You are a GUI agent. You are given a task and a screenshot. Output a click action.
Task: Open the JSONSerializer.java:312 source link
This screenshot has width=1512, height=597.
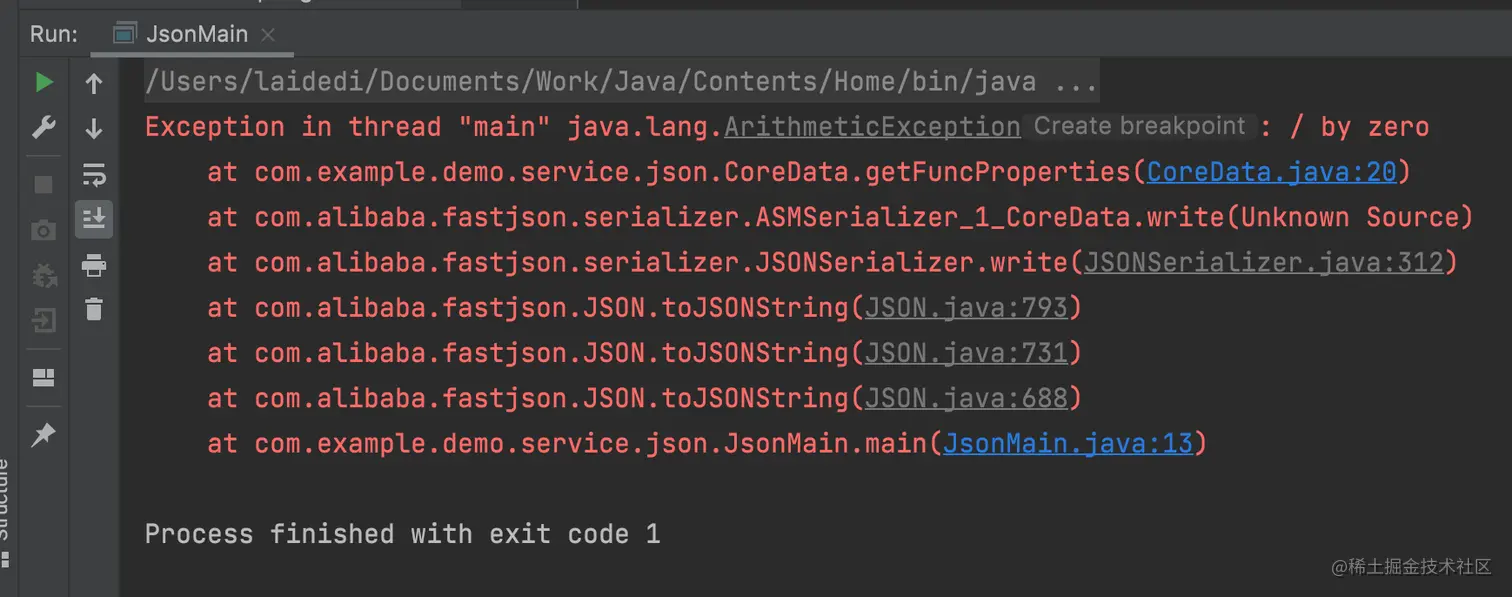(x=1264, y=262)
